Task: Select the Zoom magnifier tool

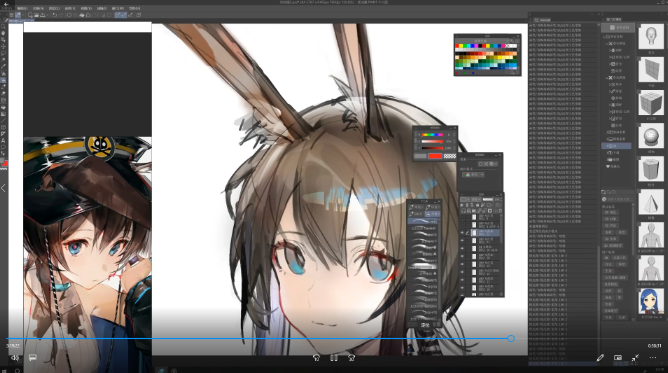Action: coord(3,26)
